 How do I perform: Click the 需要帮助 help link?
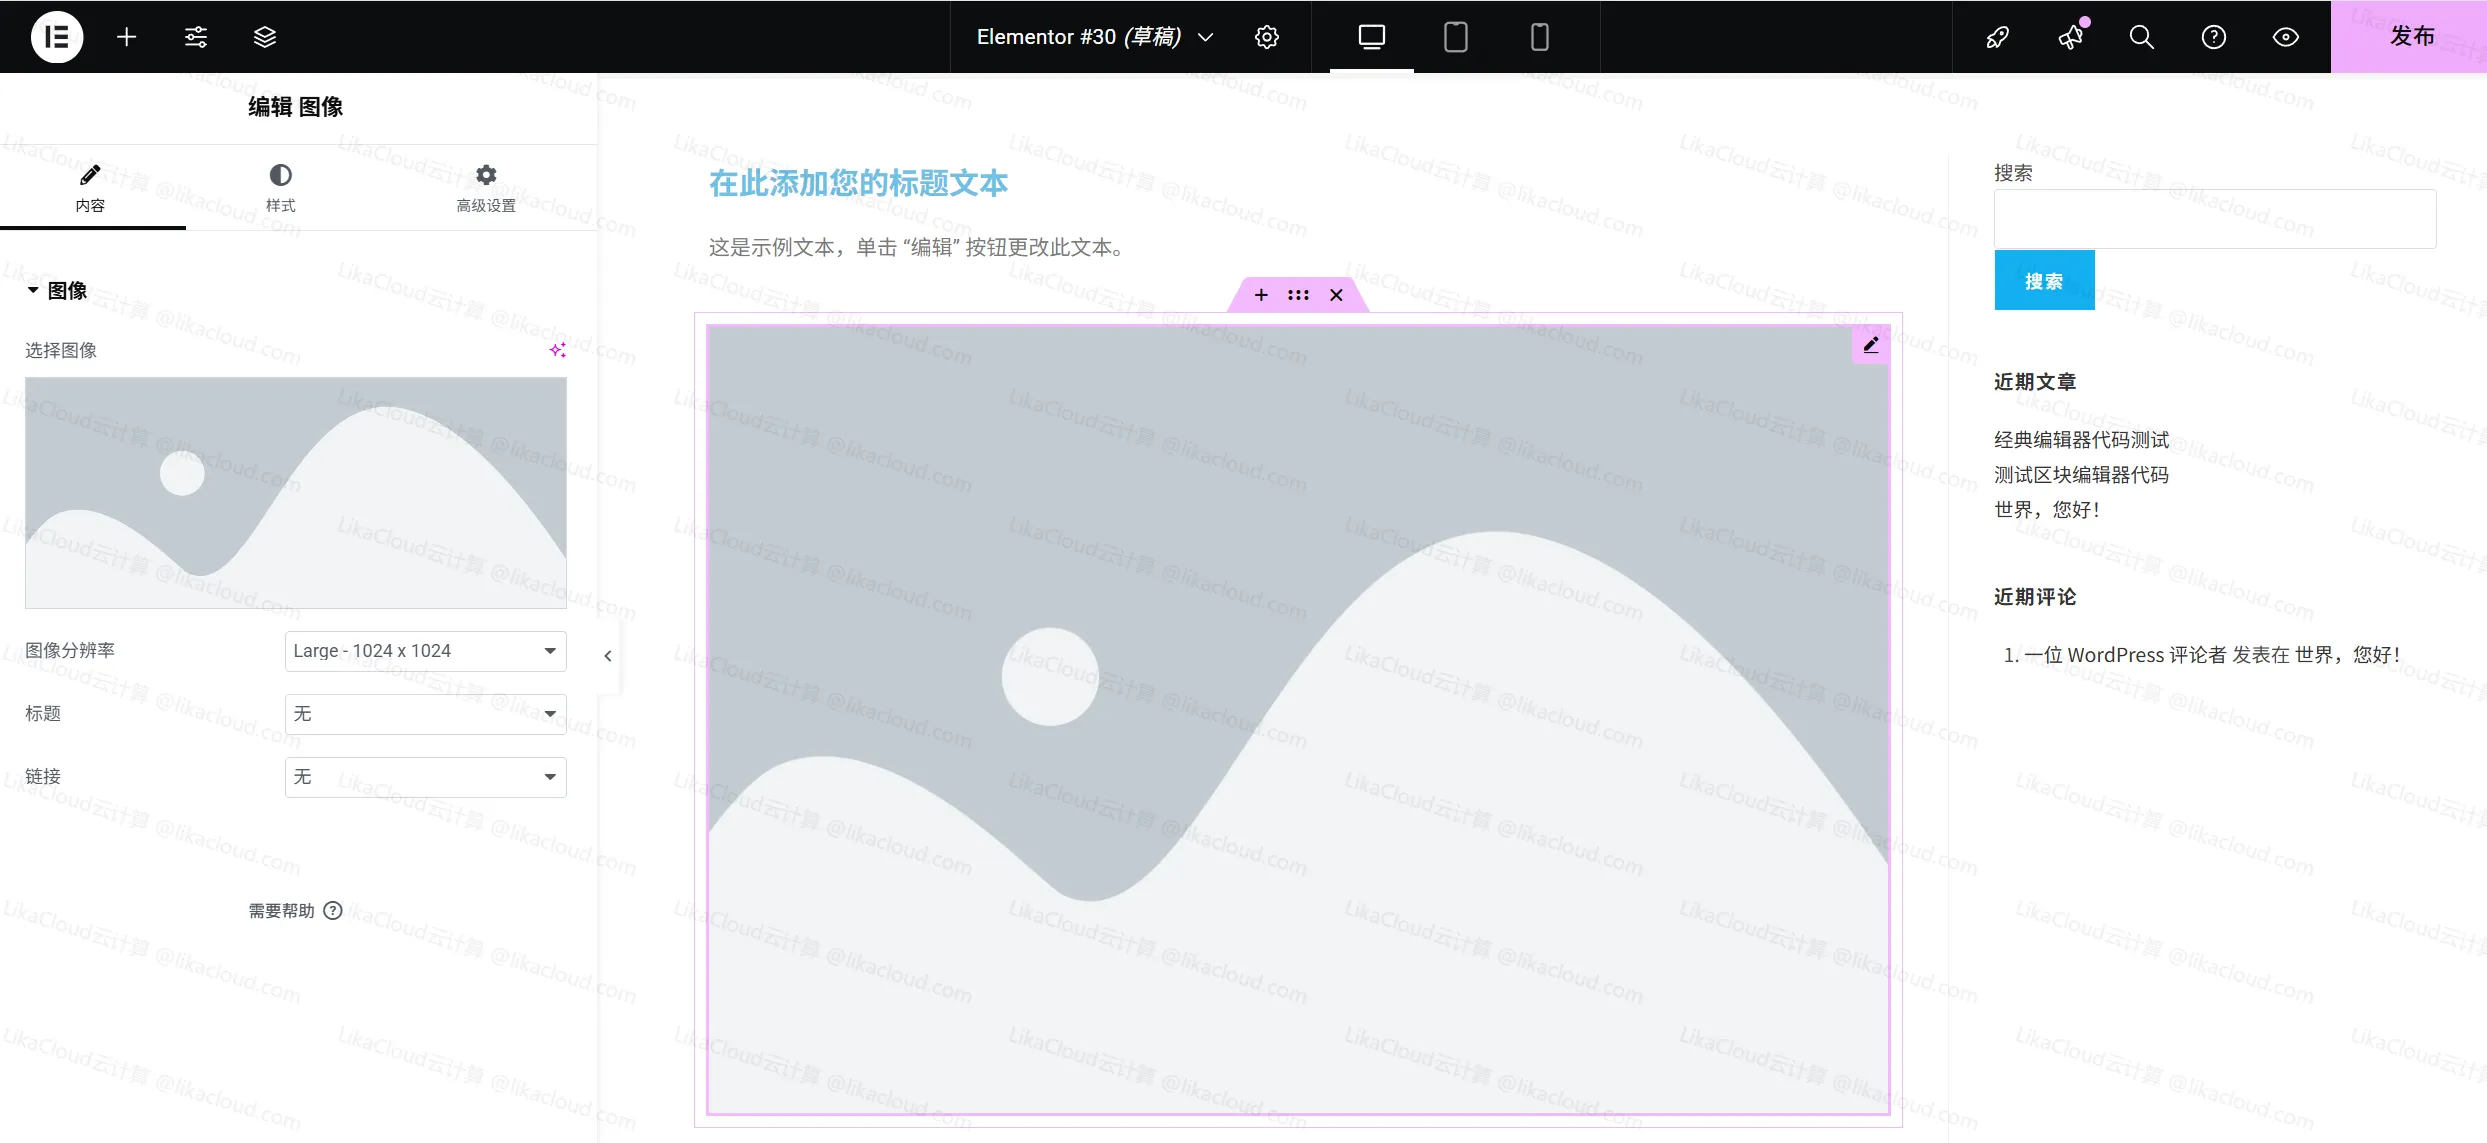coord(294,911)
